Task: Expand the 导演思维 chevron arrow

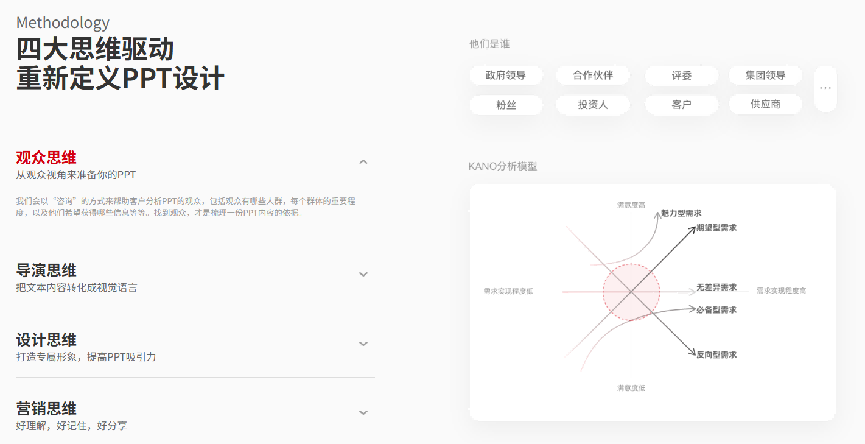Action: (363, 274)
